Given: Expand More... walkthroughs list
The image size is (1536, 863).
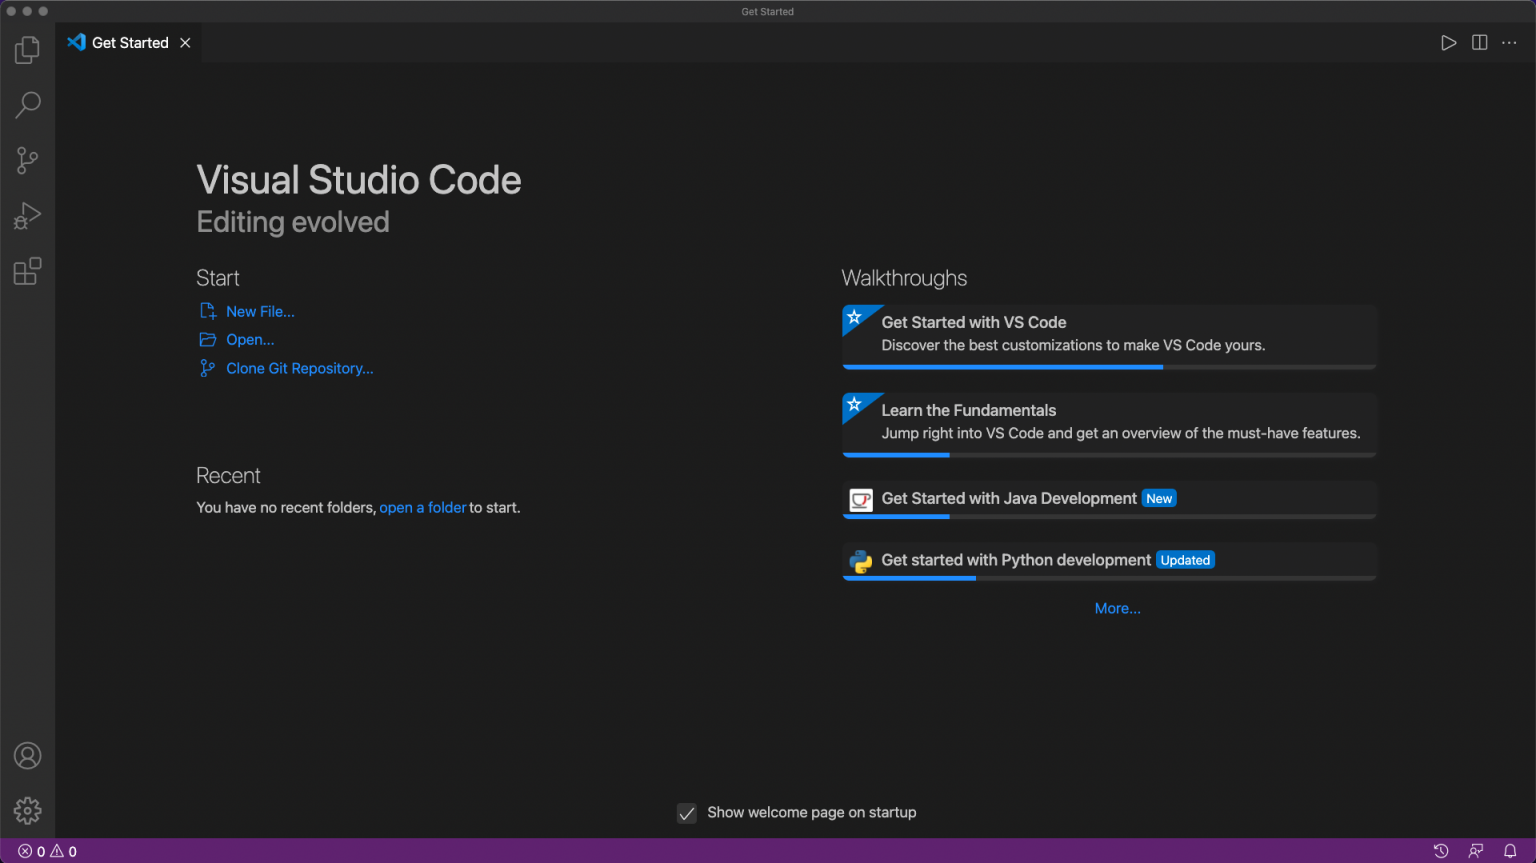Looking at the screenshot, I should pyautogui.click(x=1117, y=608).
